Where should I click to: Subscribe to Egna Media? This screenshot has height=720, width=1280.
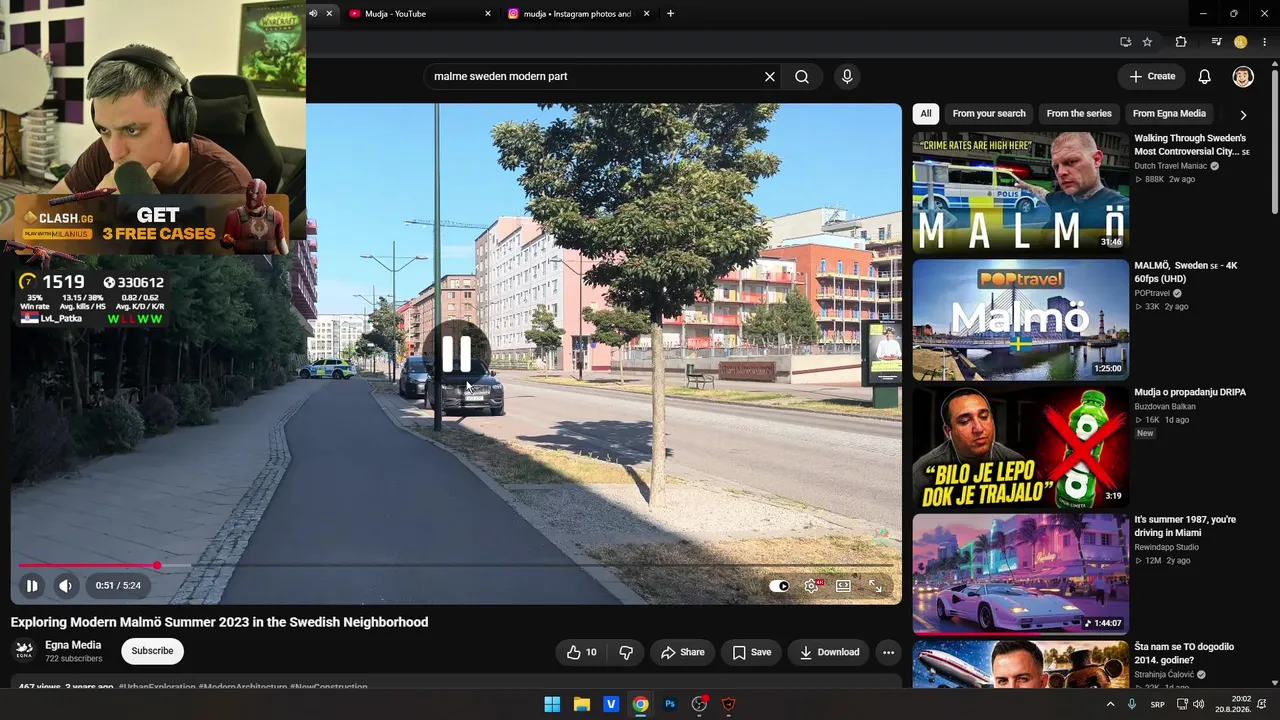[x=152, y=651]
